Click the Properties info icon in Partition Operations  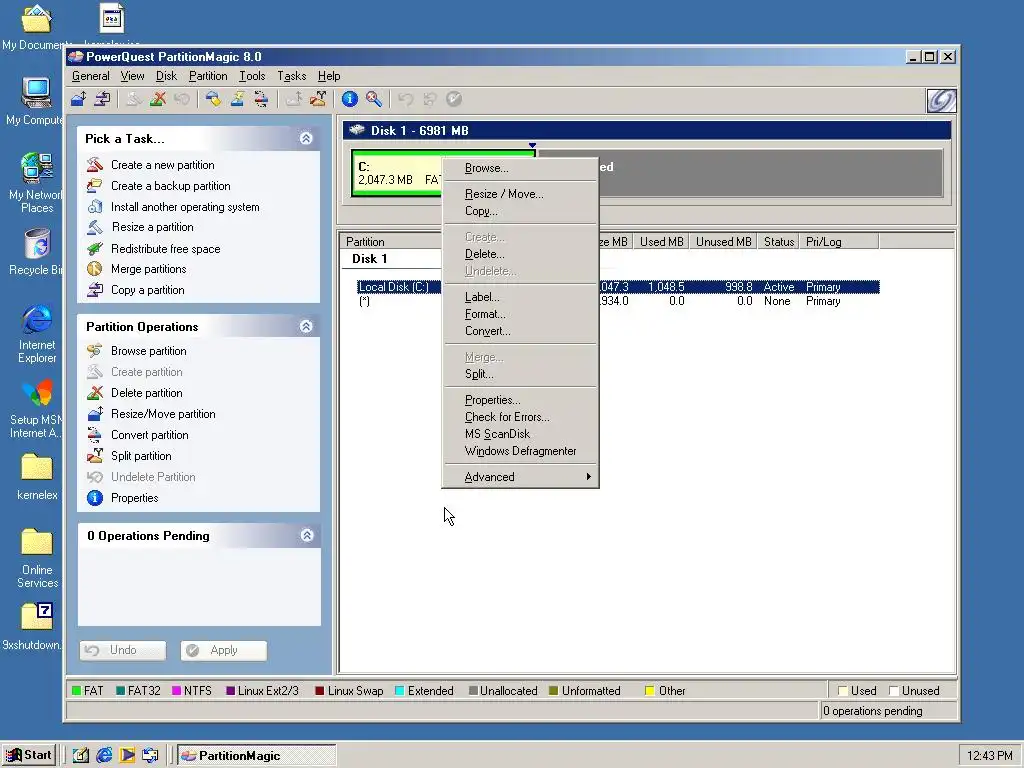pyautogui.click(x=95, y=498)
